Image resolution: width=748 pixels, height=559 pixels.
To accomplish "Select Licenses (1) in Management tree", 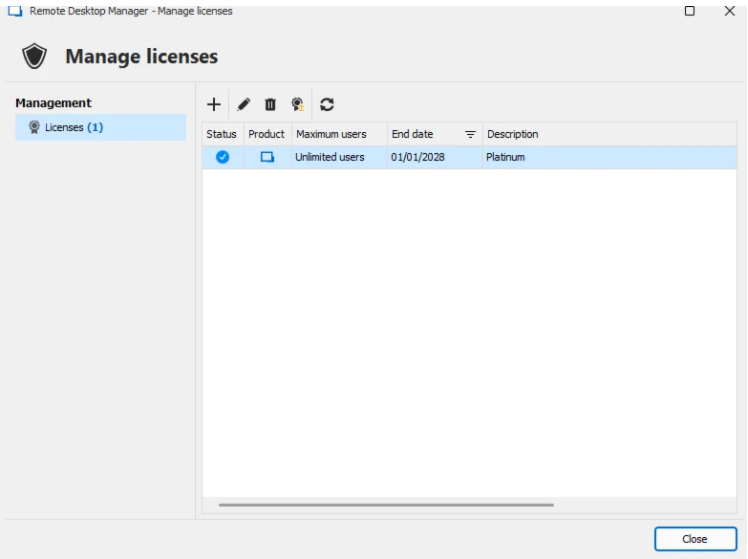I will [x=73, y=127].
